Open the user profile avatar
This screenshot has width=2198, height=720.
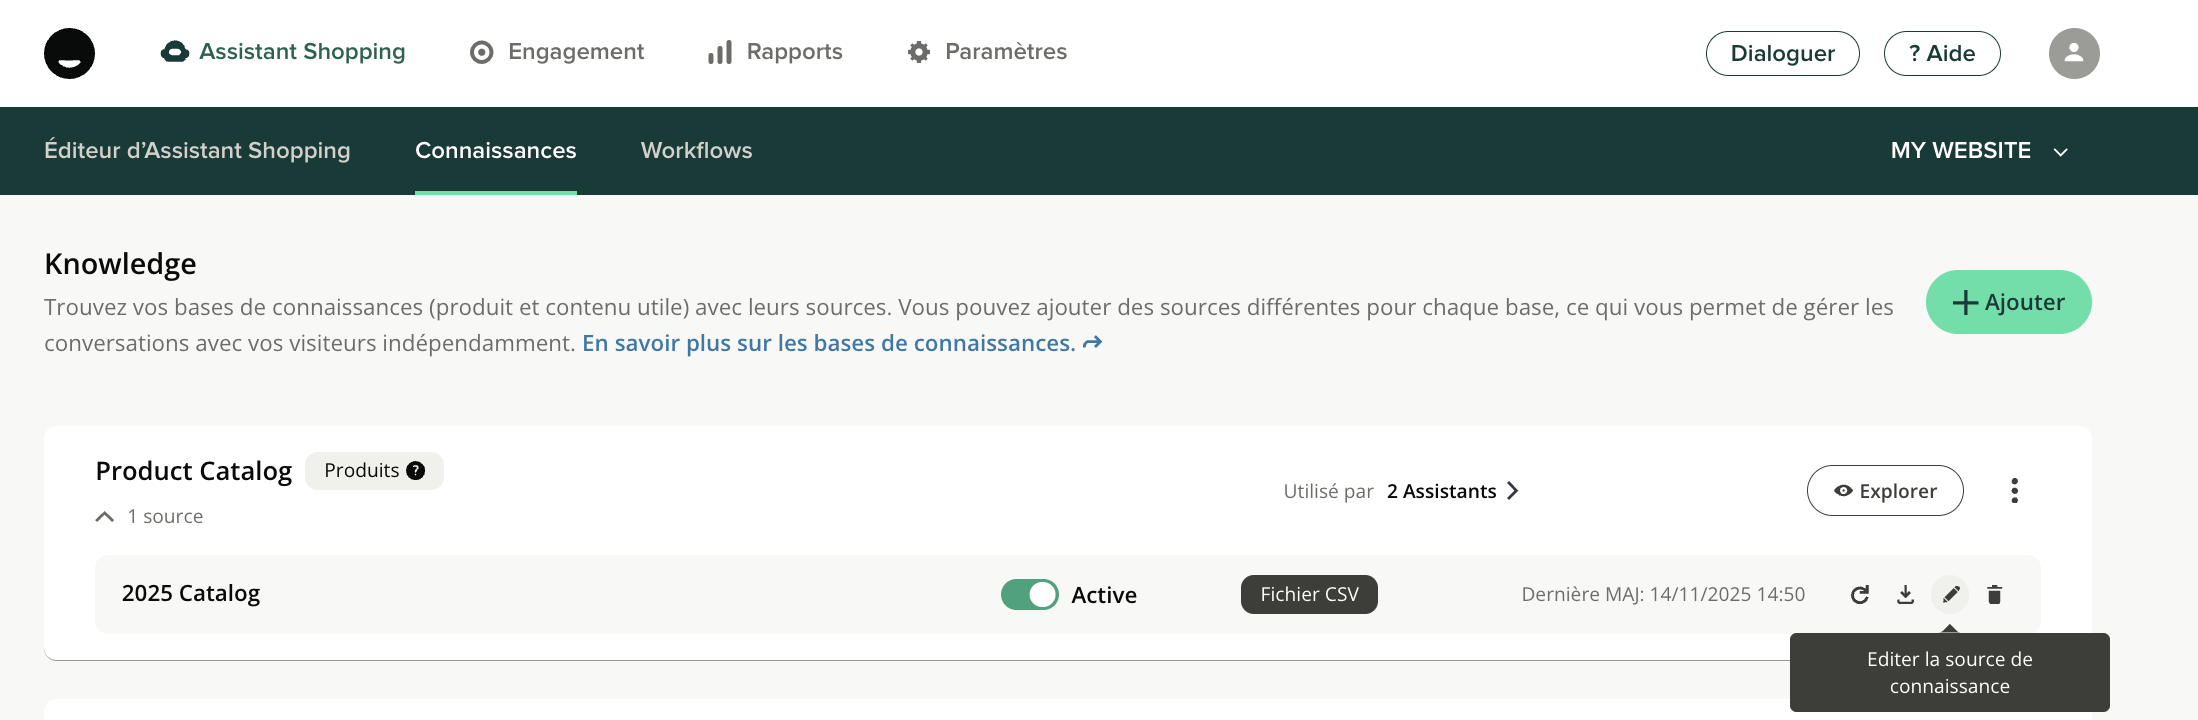[x=2073, y=53]
